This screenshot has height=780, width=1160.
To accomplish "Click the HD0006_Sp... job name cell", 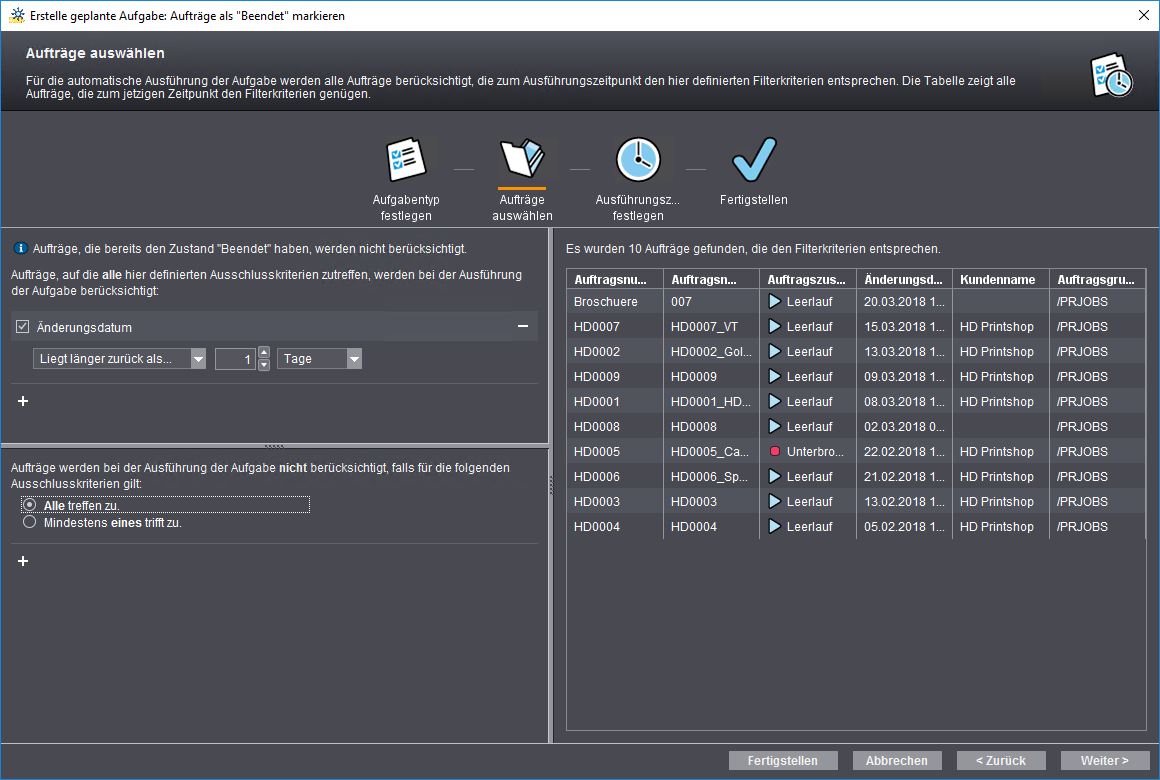I will (x=709, y=477).
